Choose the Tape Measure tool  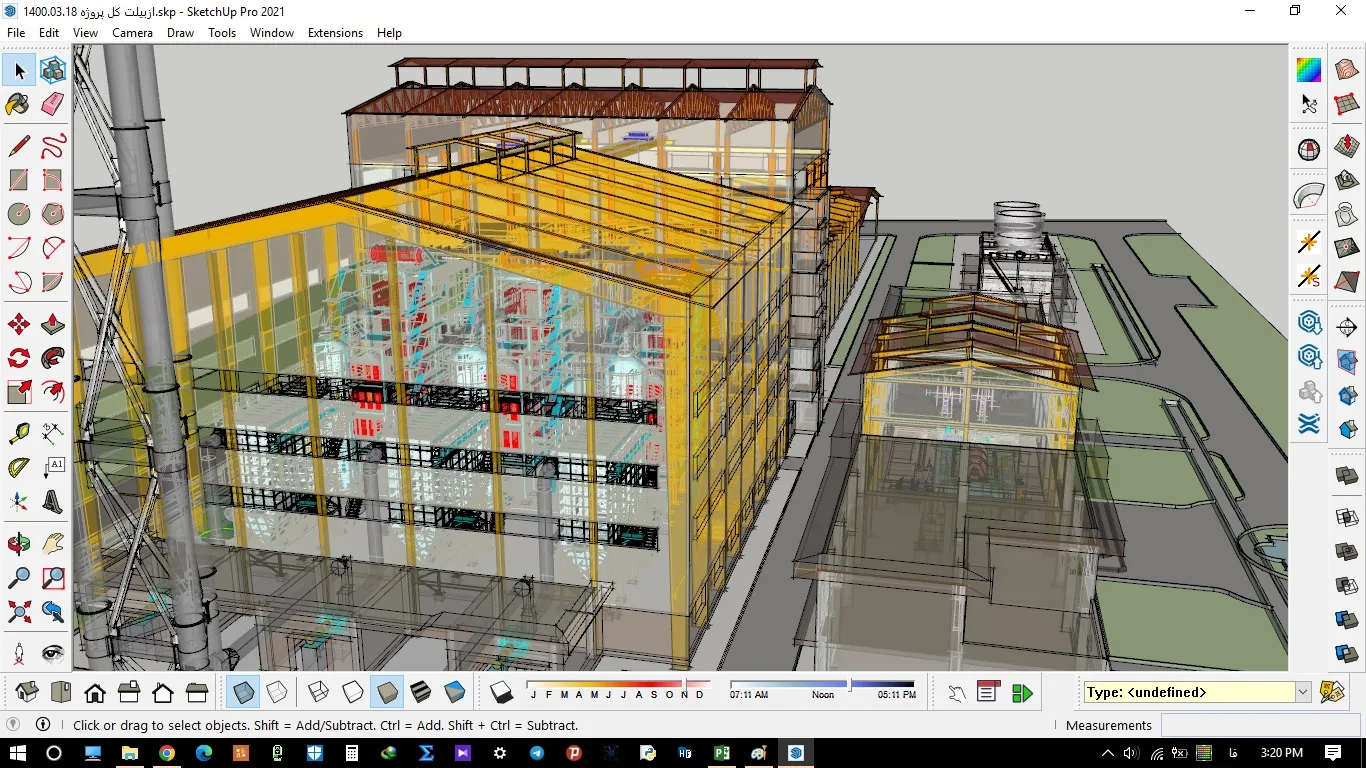18,433
